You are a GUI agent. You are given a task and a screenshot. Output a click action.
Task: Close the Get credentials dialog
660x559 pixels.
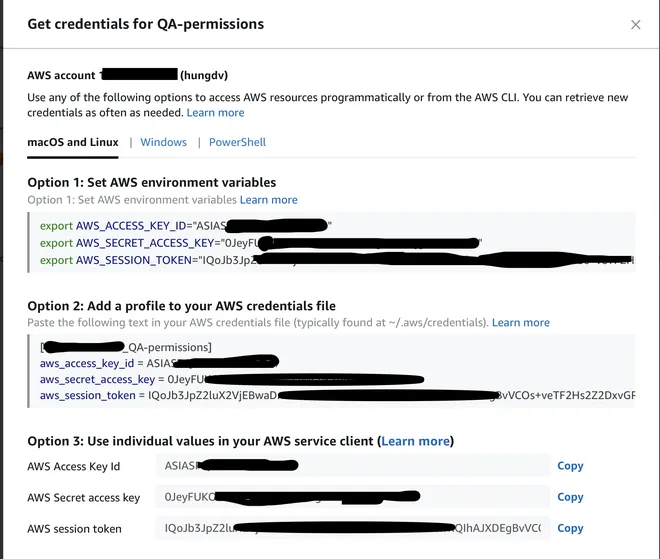(x=636, y=25)
